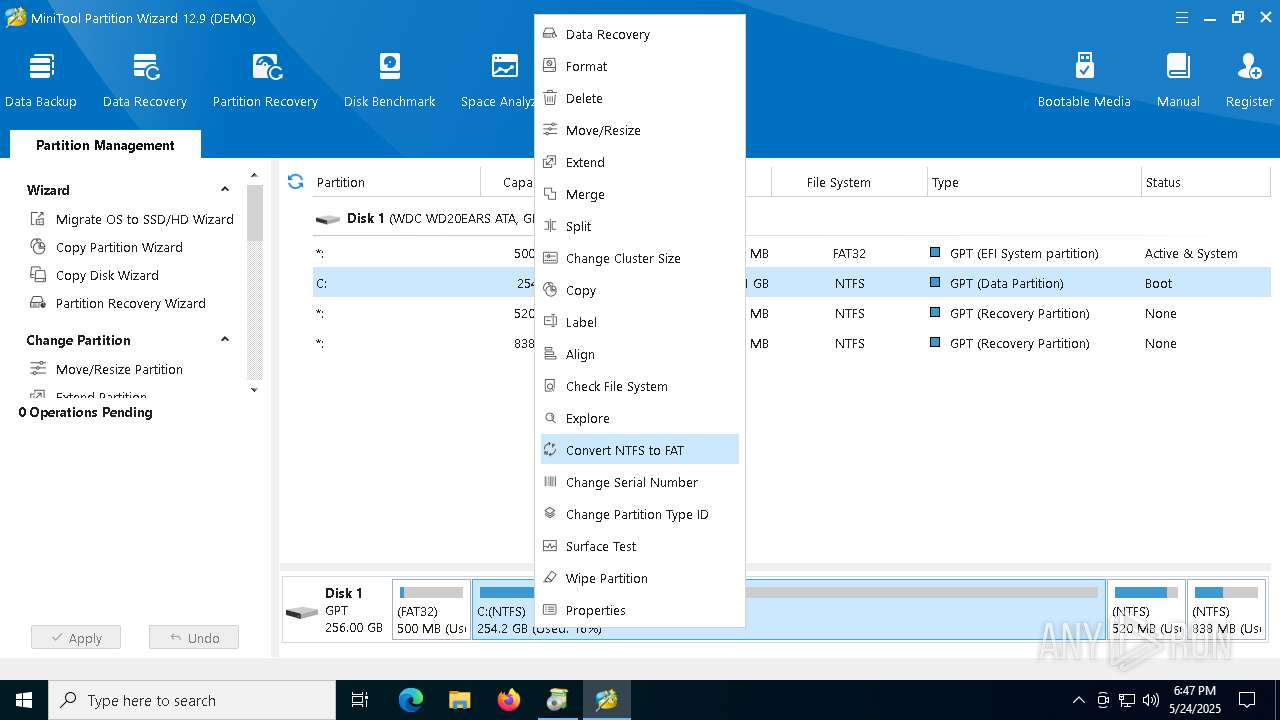Screen dimensions: 1280x720
Task: Click the Wipe Partition eraser icon
Action: (x=549, y=578)
